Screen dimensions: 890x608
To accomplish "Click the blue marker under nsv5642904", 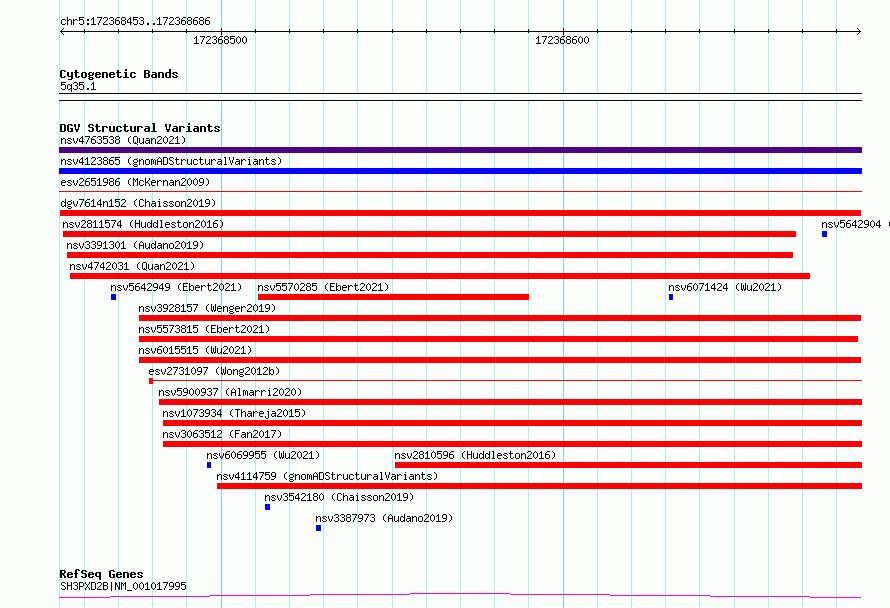I will (x=824, y=234).
